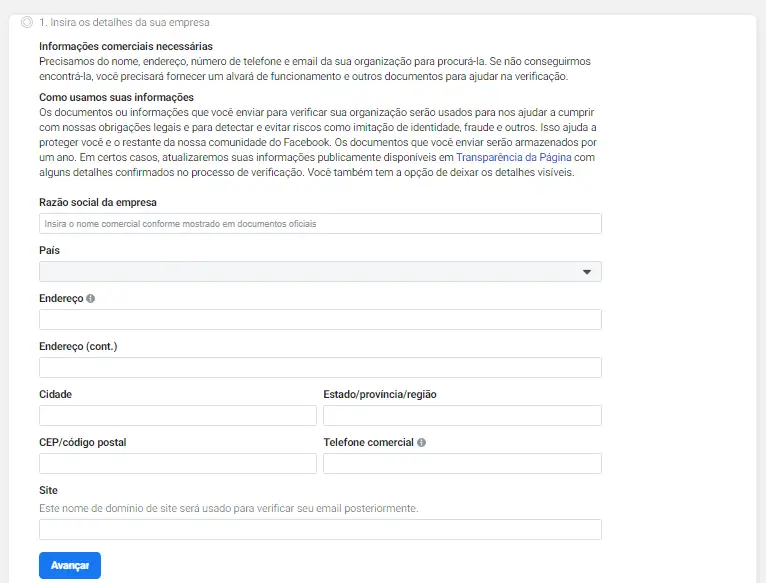This screenshot has width=766, height=583.
Task: Collapse the 'Insira os detalhes da sua empresa' section
Action: click(x=126, y=22)
